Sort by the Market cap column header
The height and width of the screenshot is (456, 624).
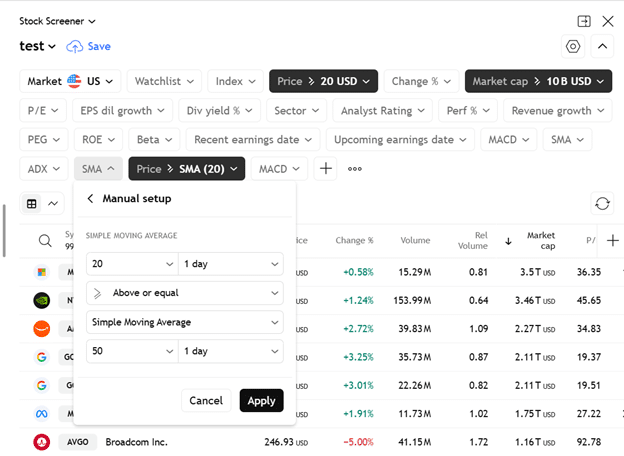coord(540,240)
